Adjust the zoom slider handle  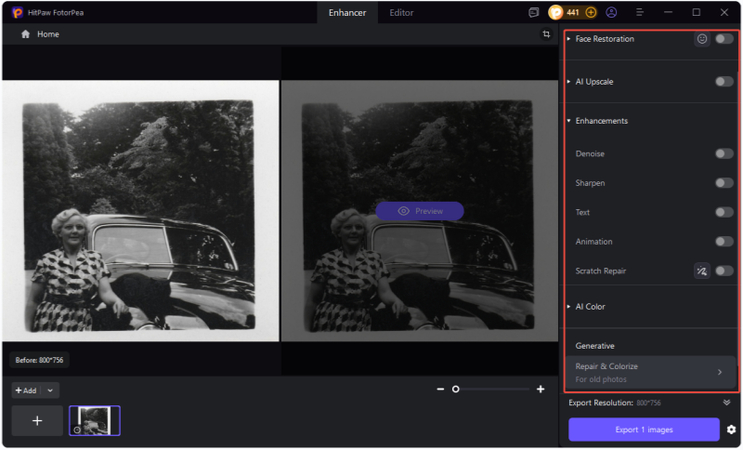point(455,389)
